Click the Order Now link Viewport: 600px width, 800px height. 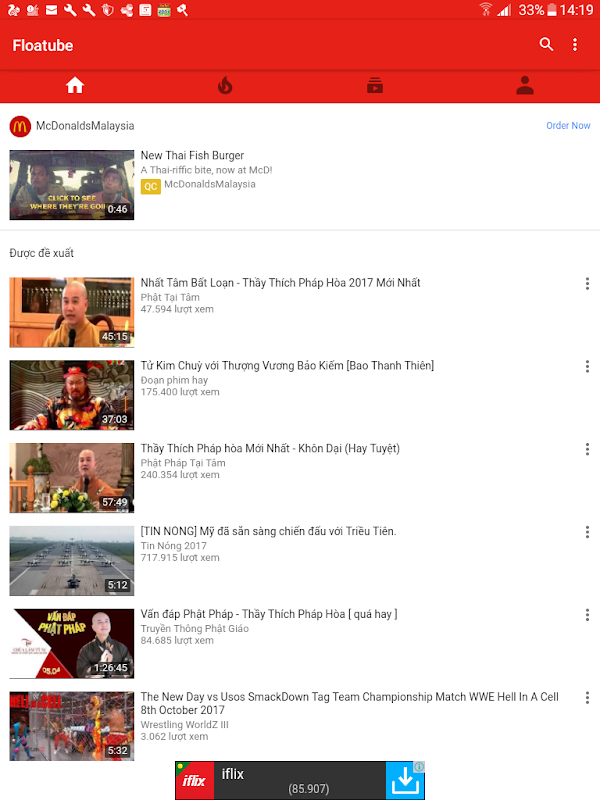click(x=568, y=126)
